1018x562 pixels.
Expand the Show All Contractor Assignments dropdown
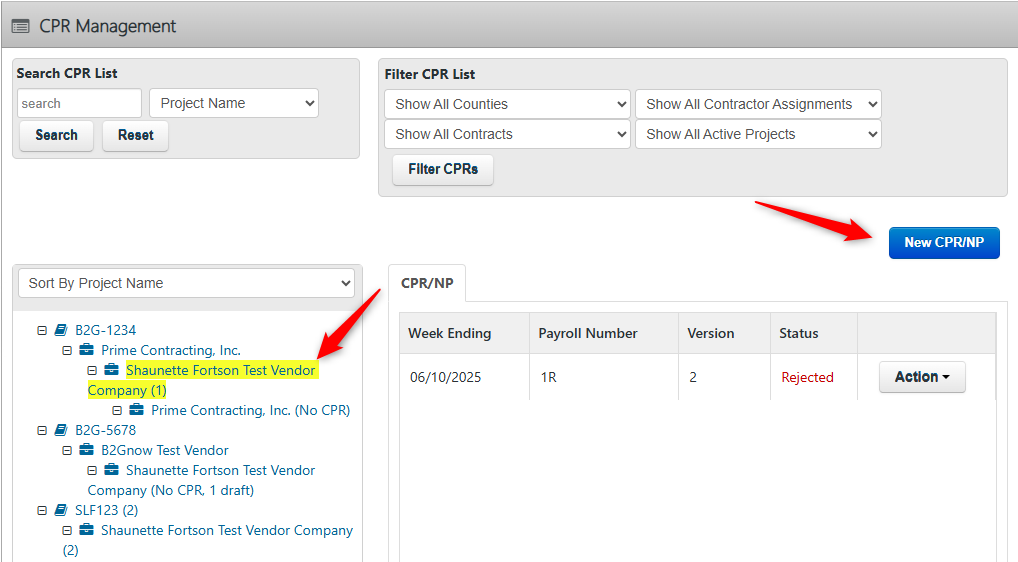tap(758, 104)
